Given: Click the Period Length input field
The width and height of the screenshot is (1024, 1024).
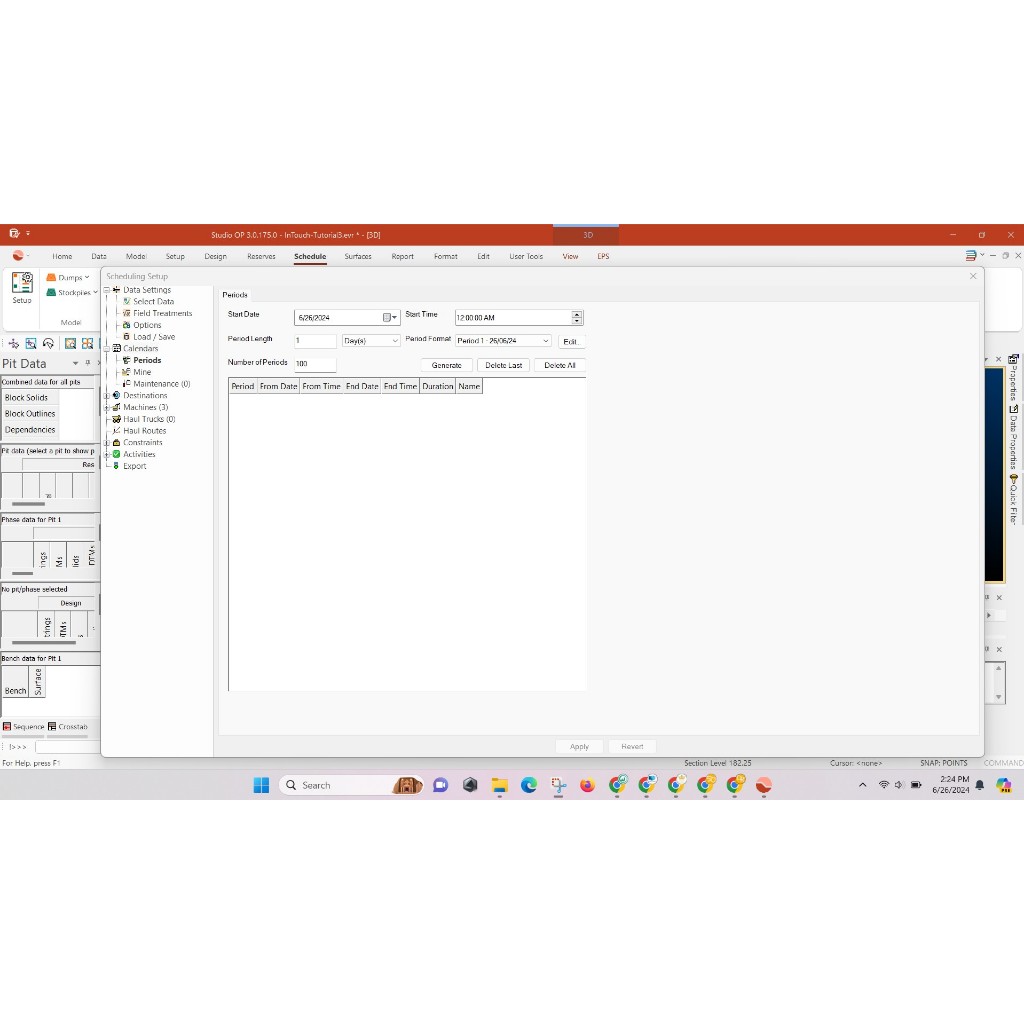Looking at the screenshot, I should click(x=315, y=341).
